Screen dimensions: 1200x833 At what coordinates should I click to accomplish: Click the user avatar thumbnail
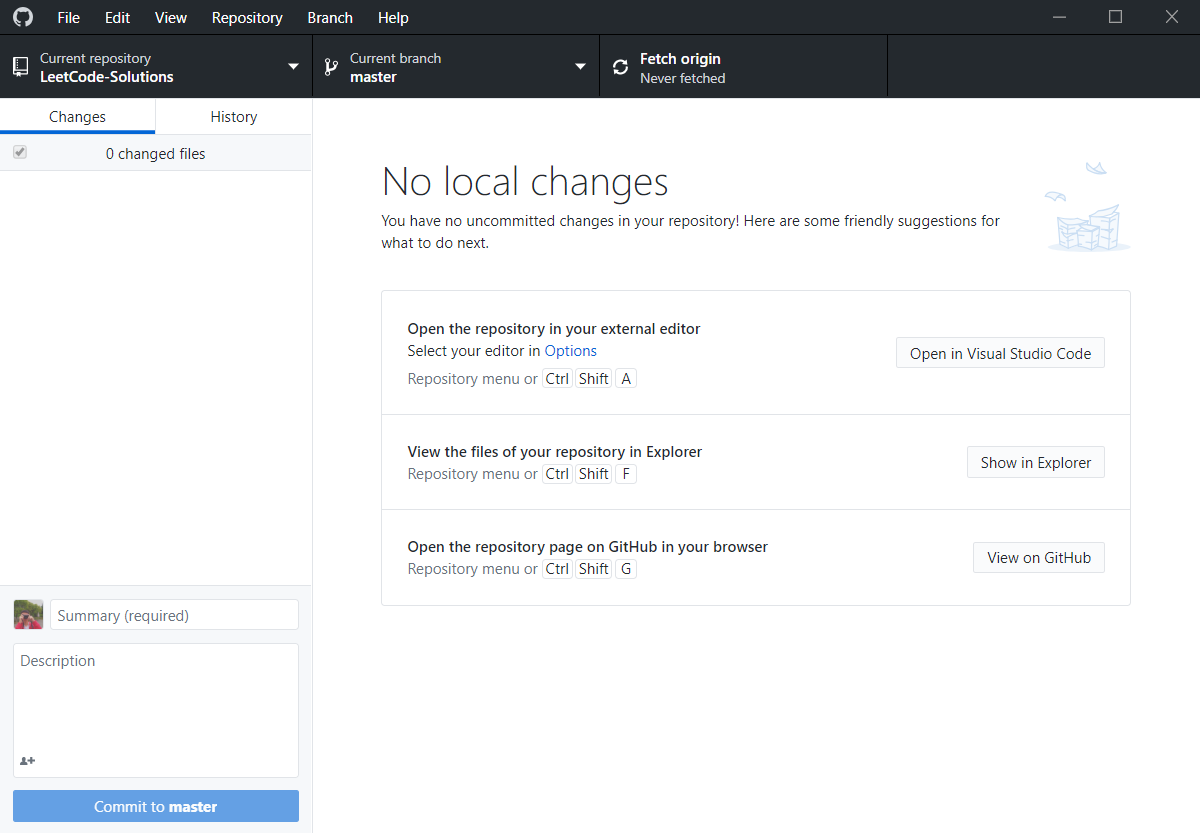(x=28, y=614)
